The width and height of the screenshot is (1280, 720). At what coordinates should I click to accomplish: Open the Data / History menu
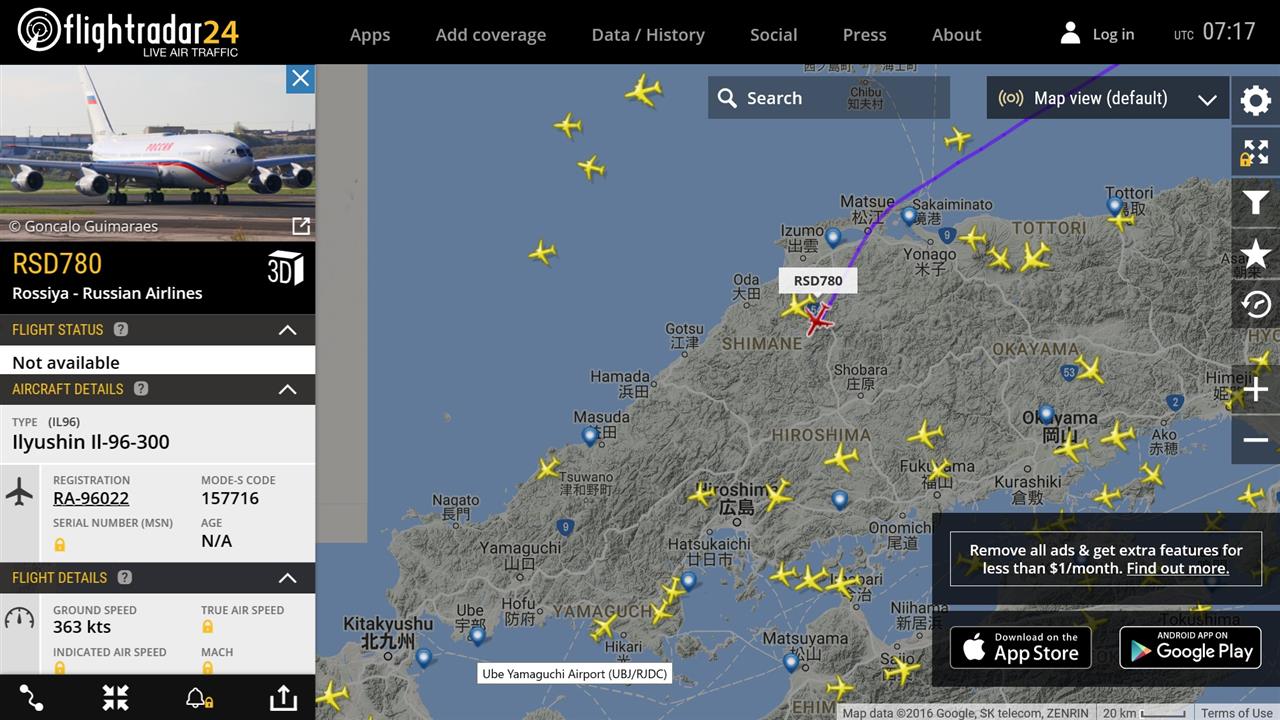[x=648, y=35]
